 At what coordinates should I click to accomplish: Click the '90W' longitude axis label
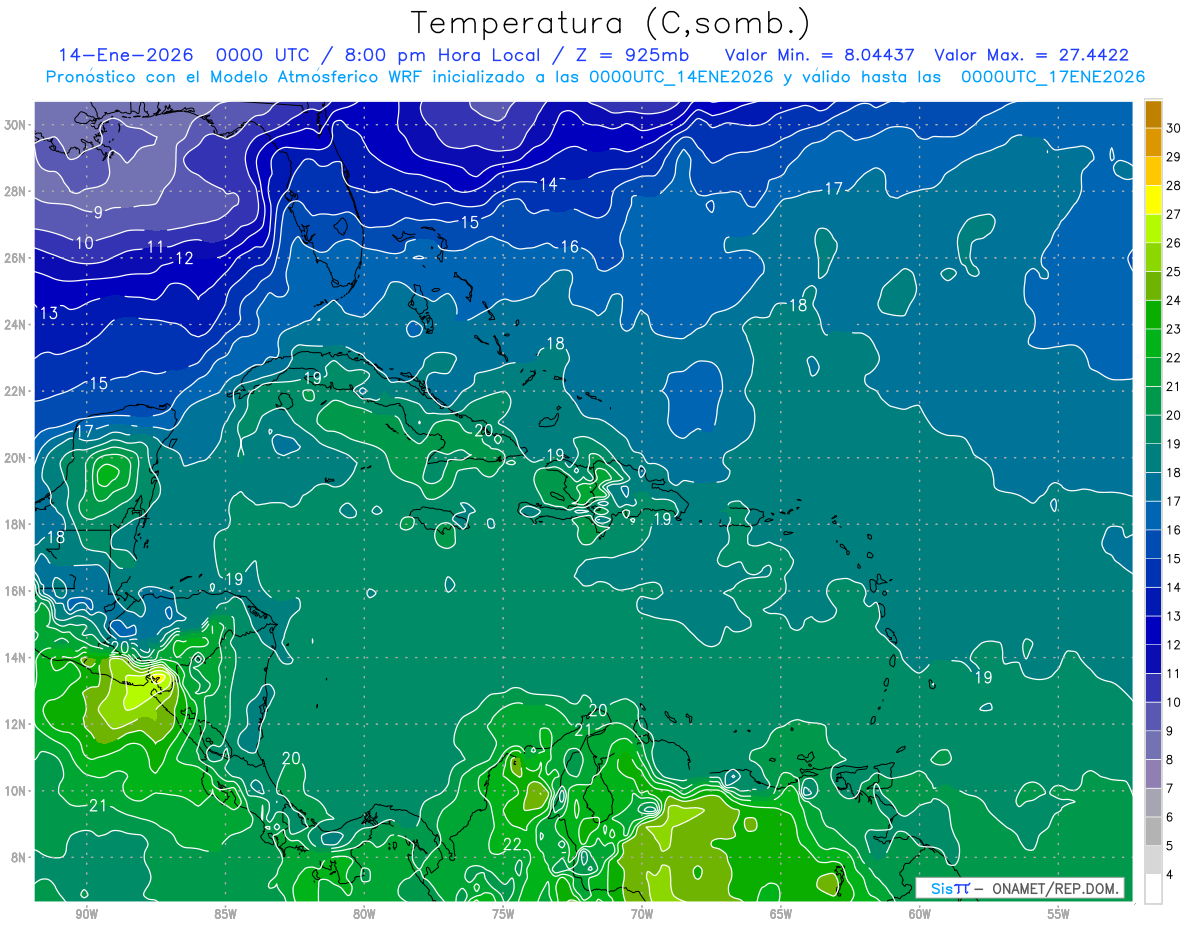click(x=86, y=914)
